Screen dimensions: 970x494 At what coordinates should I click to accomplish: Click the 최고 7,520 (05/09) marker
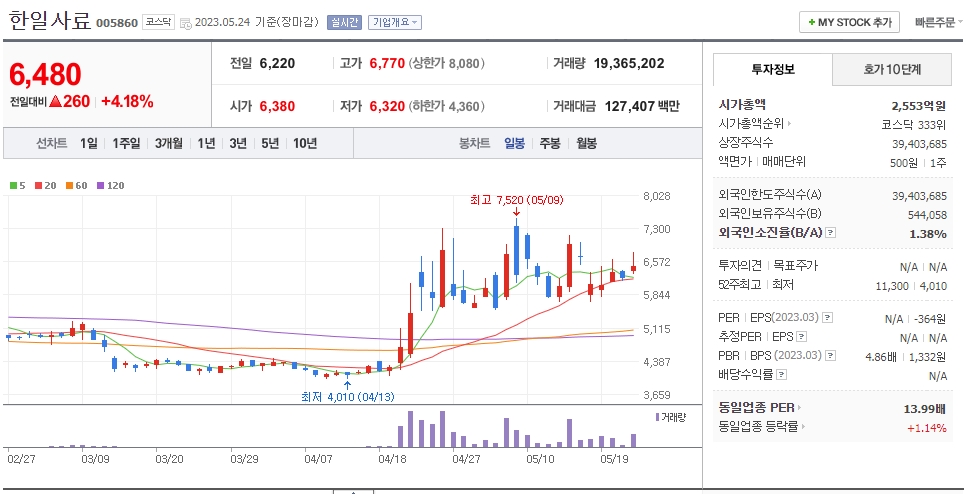(x=517, y=200)
